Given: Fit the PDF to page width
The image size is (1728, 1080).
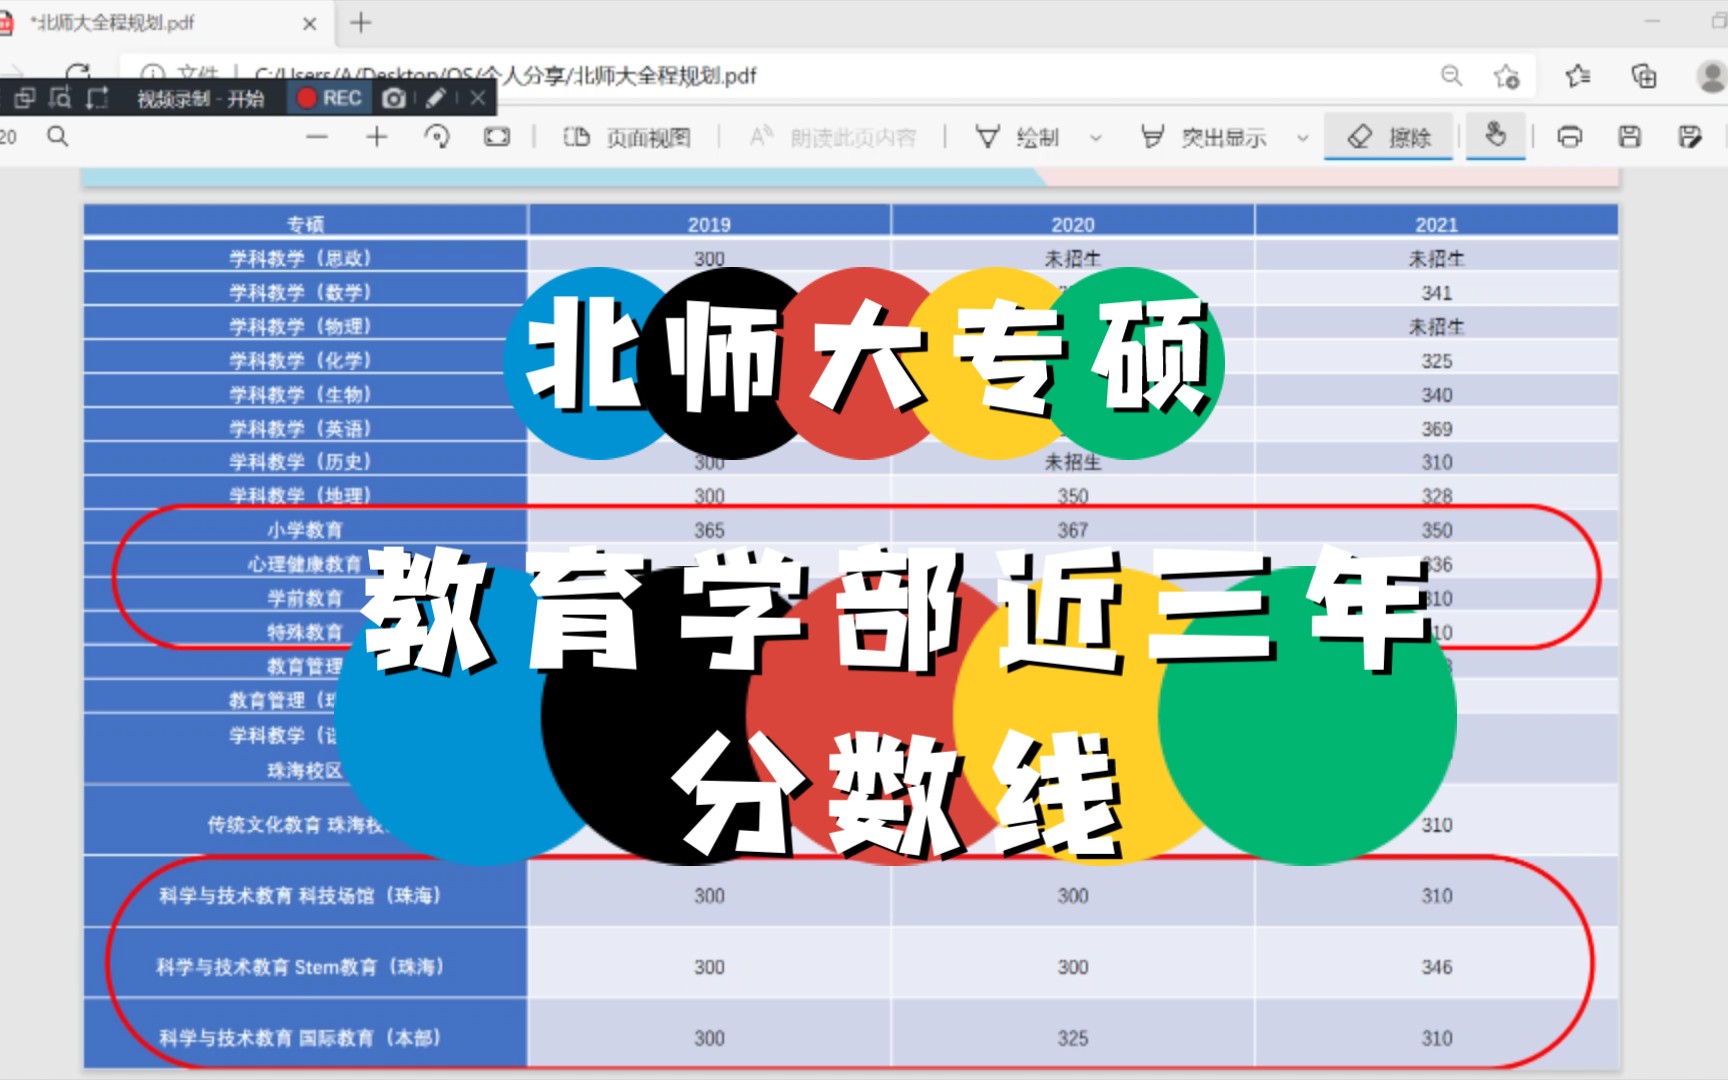Looking at the screenshot, I should pyautogui.click(x=497, y=137).
